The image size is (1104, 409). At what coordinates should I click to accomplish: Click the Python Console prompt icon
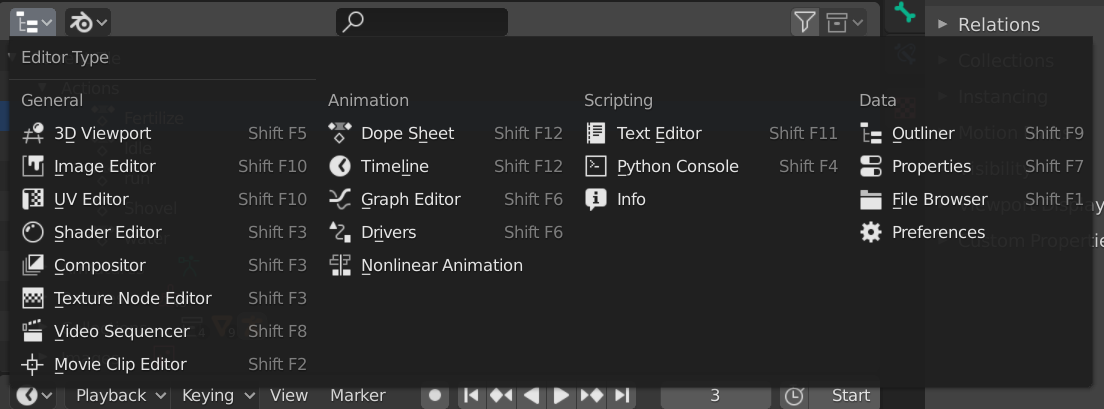coord(596,166)
